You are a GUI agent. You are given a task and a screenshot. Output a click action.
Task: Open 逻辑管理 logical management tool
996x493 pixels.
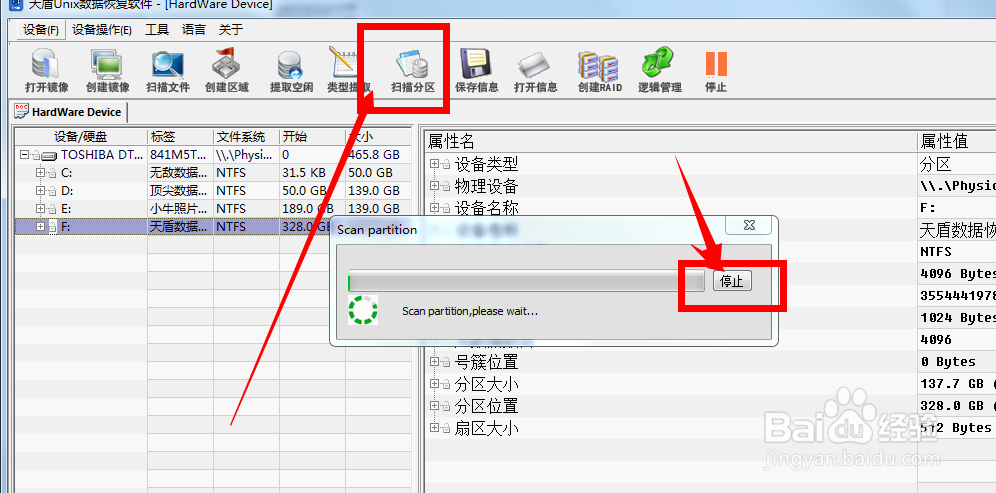(660, 71)
